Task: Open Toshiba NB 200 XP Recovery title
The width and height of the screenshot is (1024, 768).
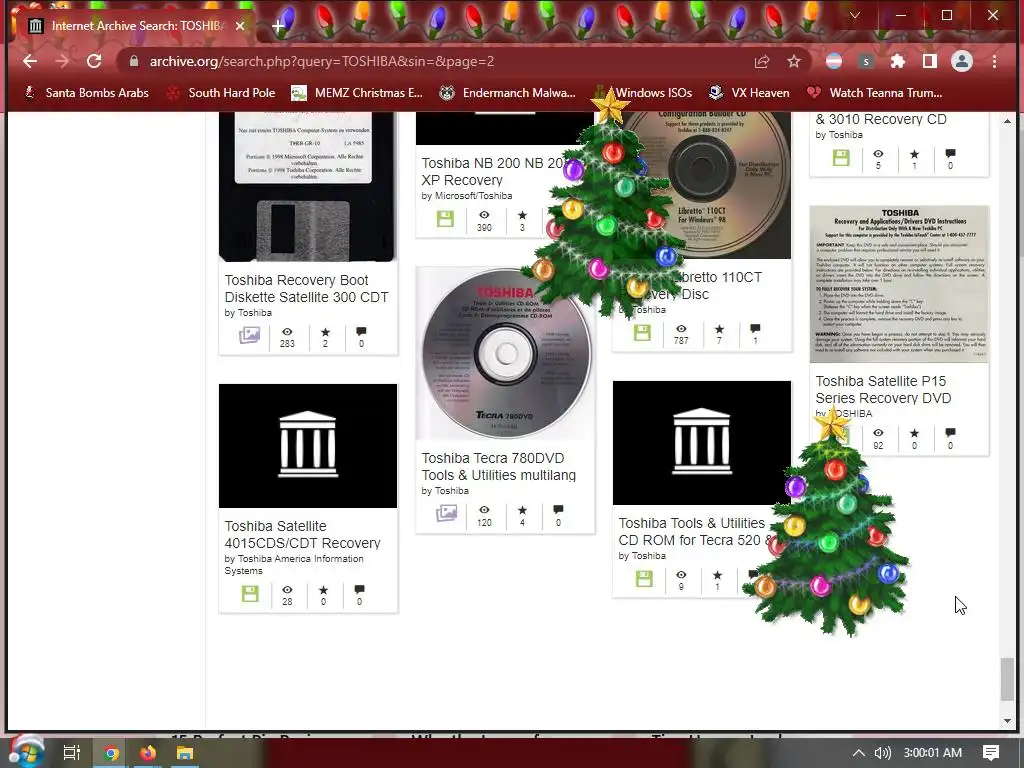Action: pyautogui.click(x=490, y=172)
